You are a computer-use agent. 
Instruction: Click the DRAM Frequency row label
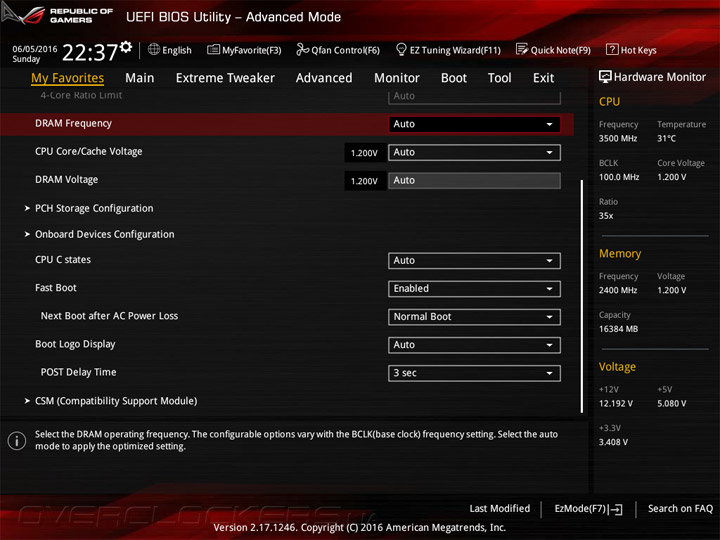[x=73, y=124]
